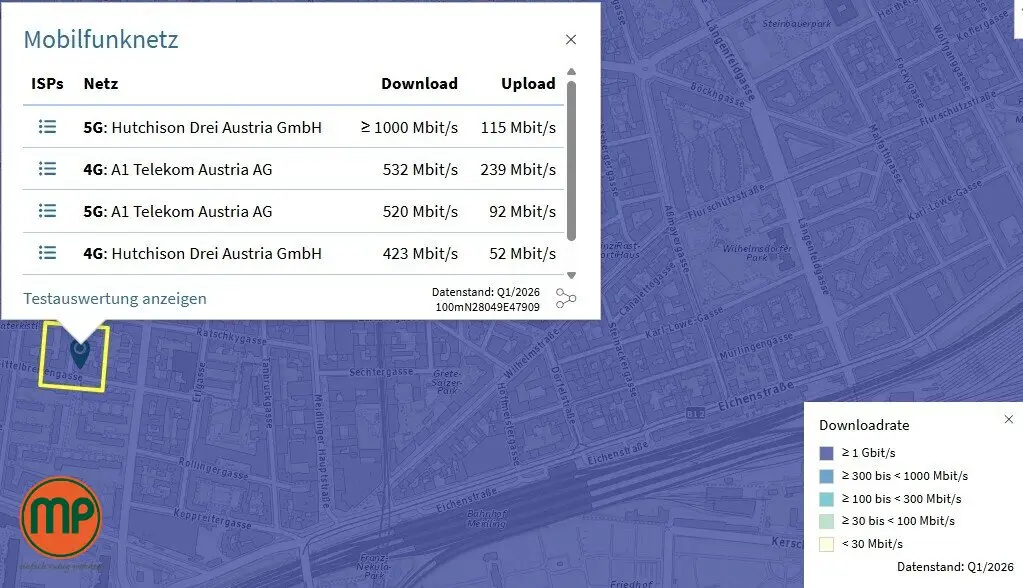The width and height of the screenshot is (1023, 588).
Task: Select the Download column header
Action: point(420,84)
